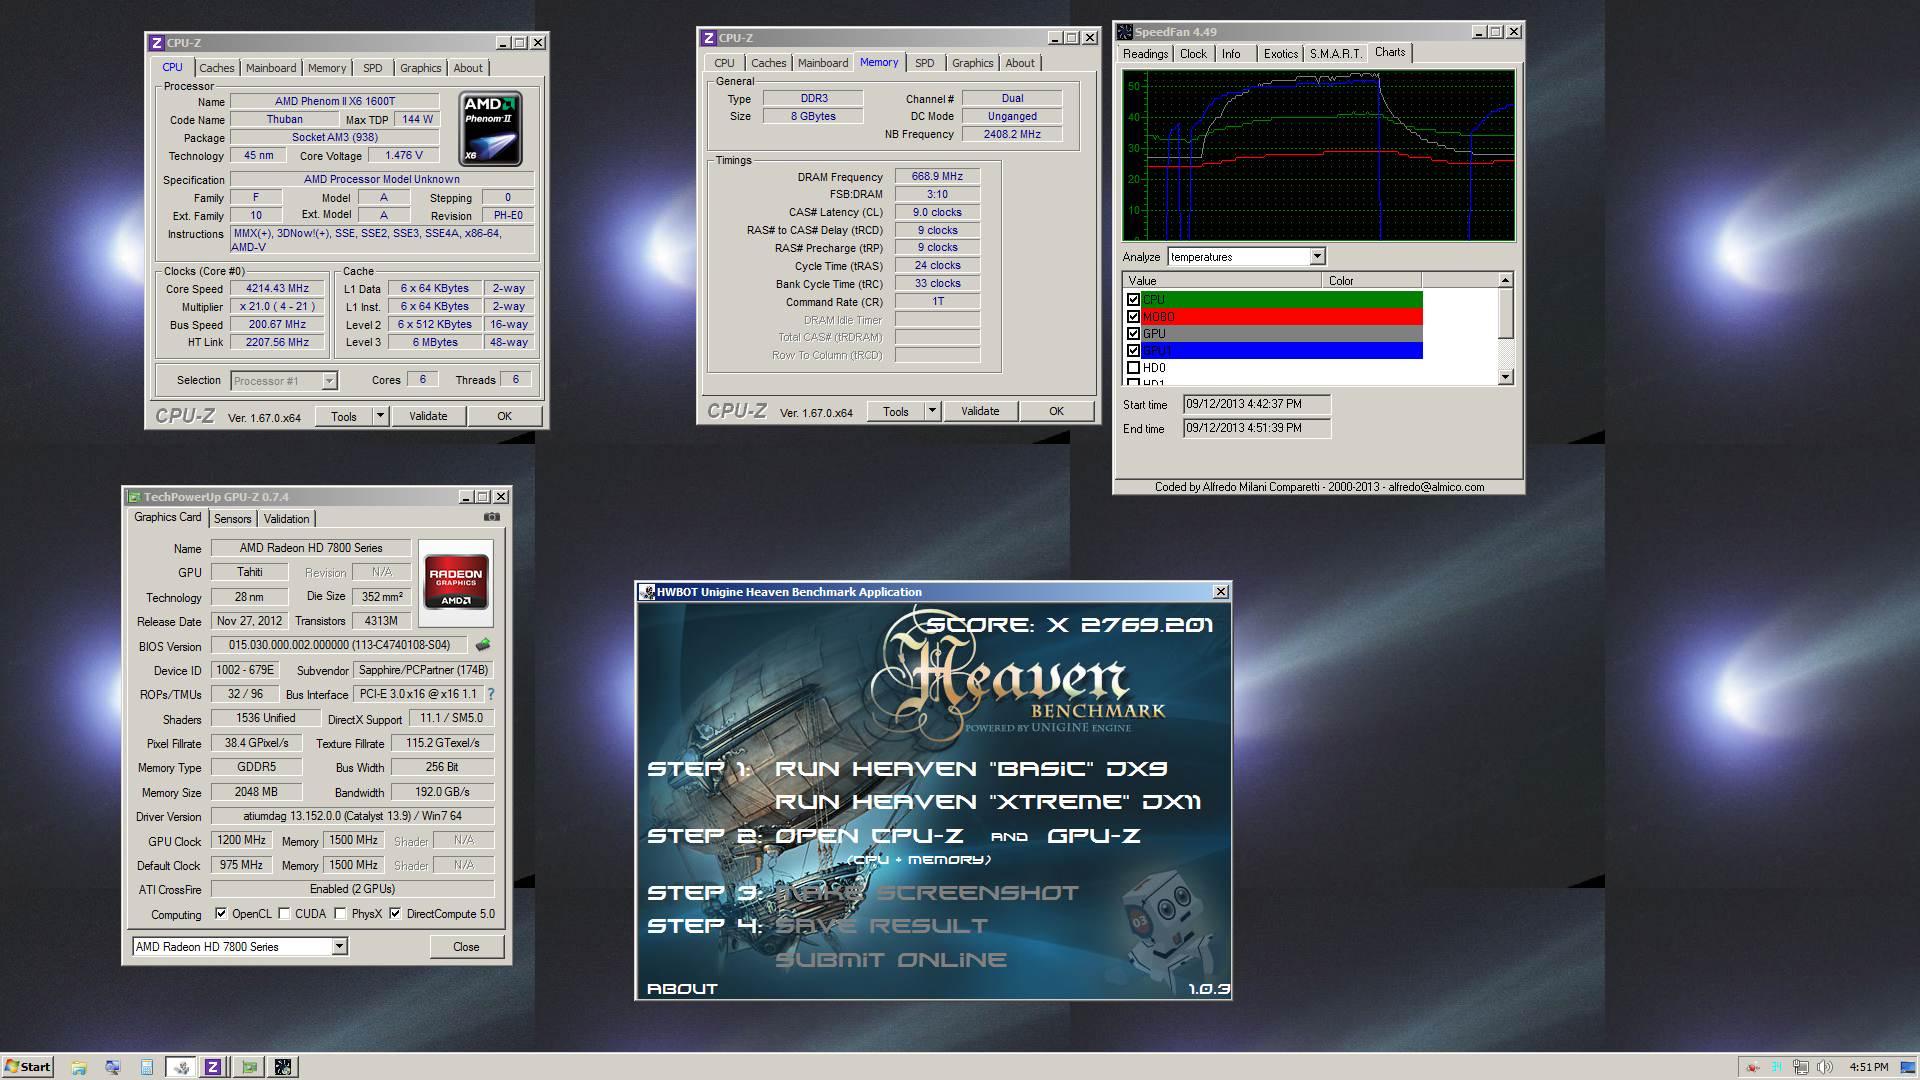Uncheck the blue GPU1 temperature checkbox
This screenshot has width=1920, height=1080.
tap(1133, 350)
